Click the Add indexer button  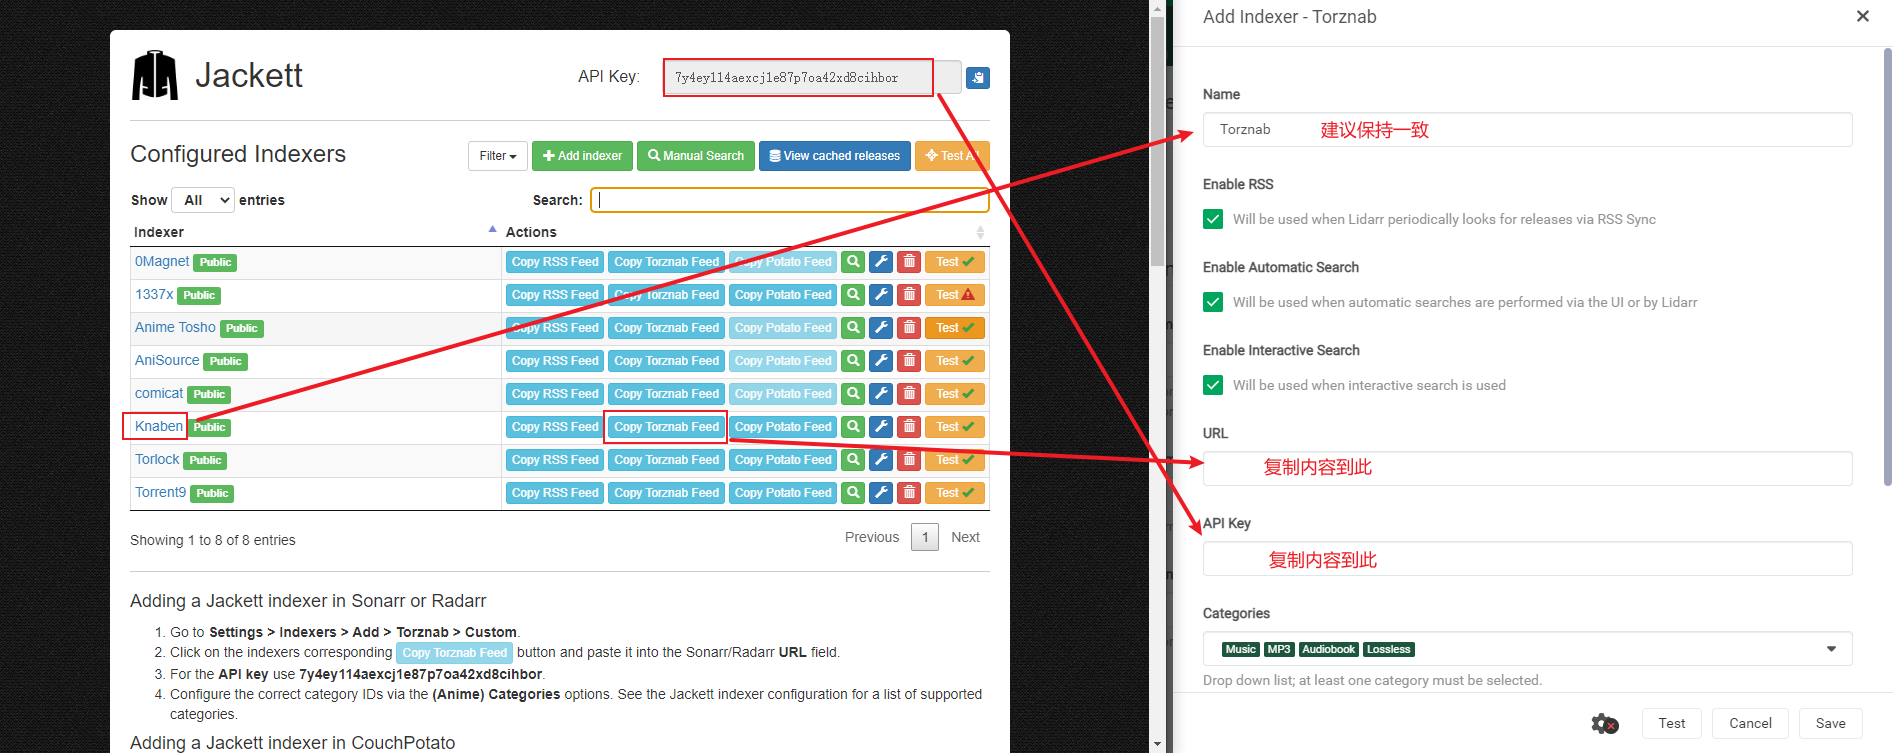582,156
